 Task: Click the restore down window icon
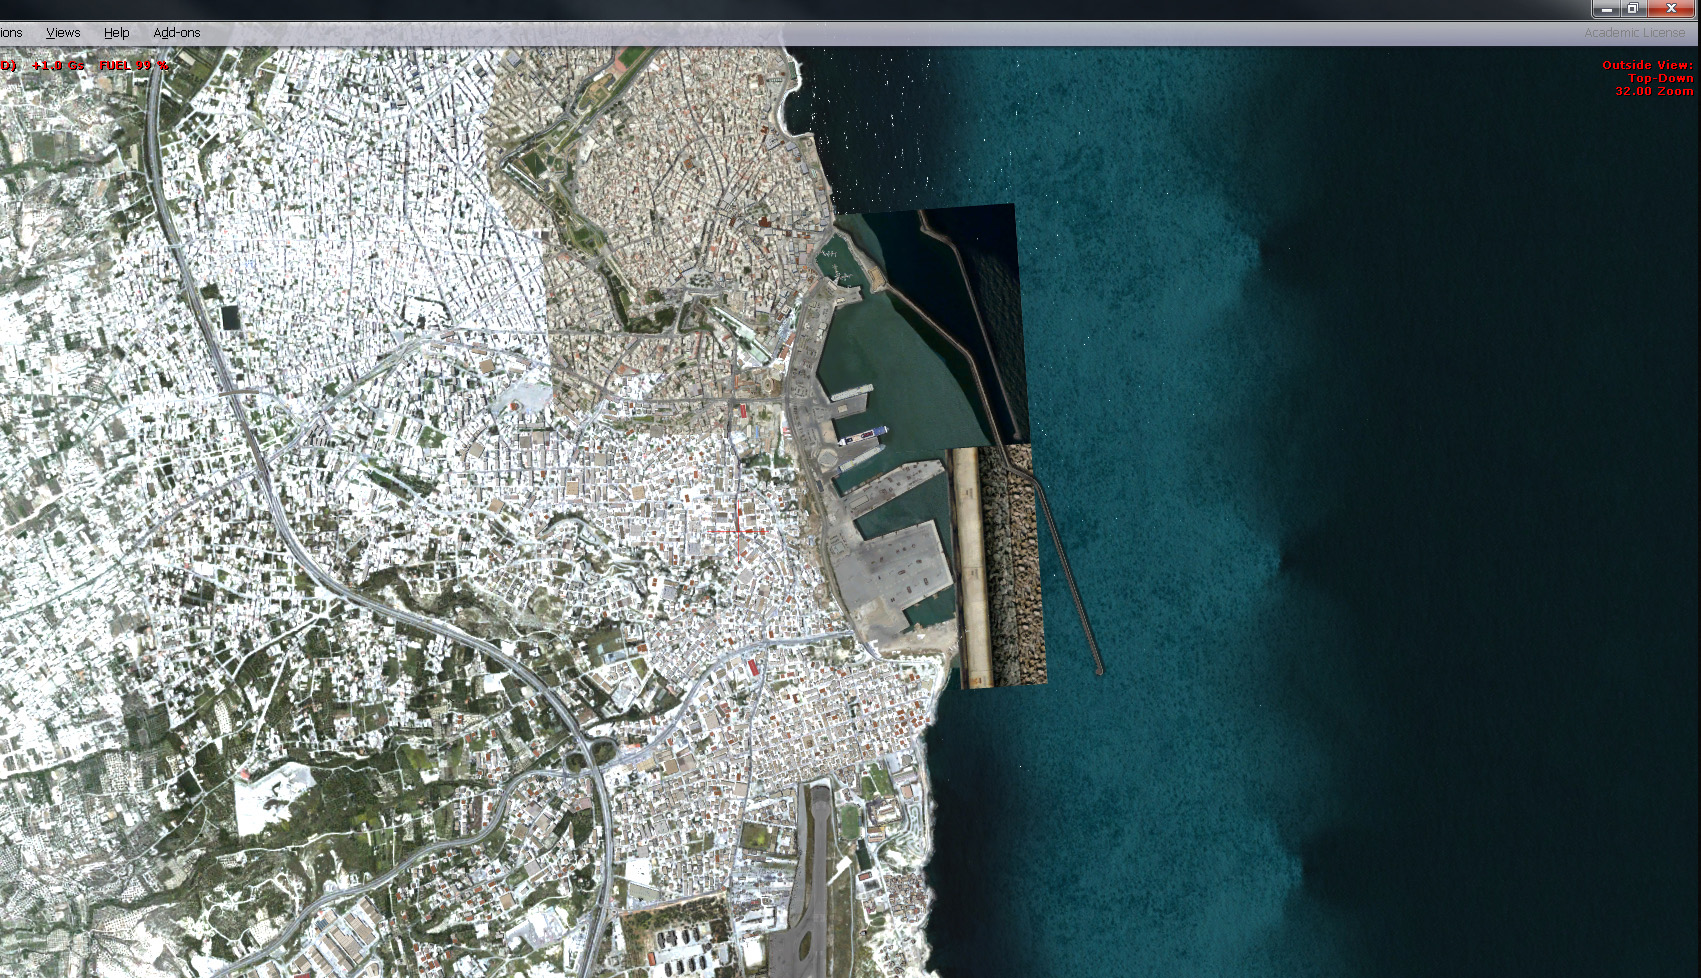1632,9
